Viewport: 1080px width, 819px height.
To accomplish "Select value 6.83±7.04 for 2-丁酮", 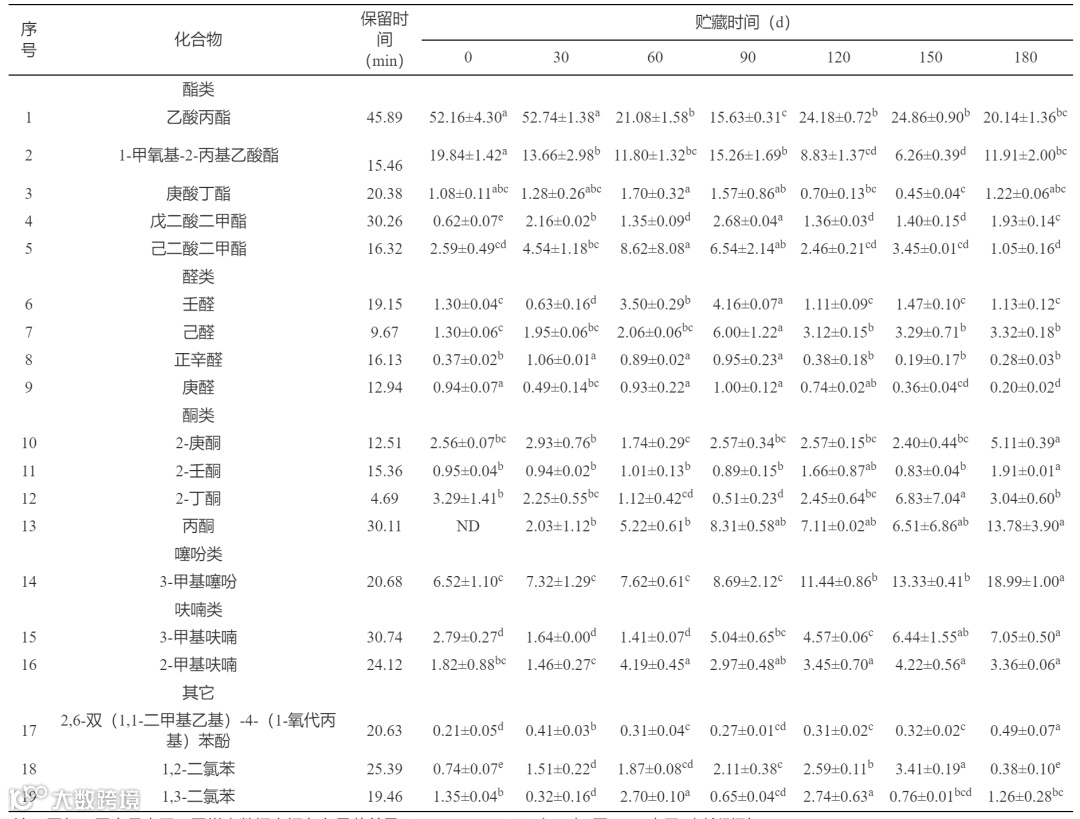I will tap(931, 498).
